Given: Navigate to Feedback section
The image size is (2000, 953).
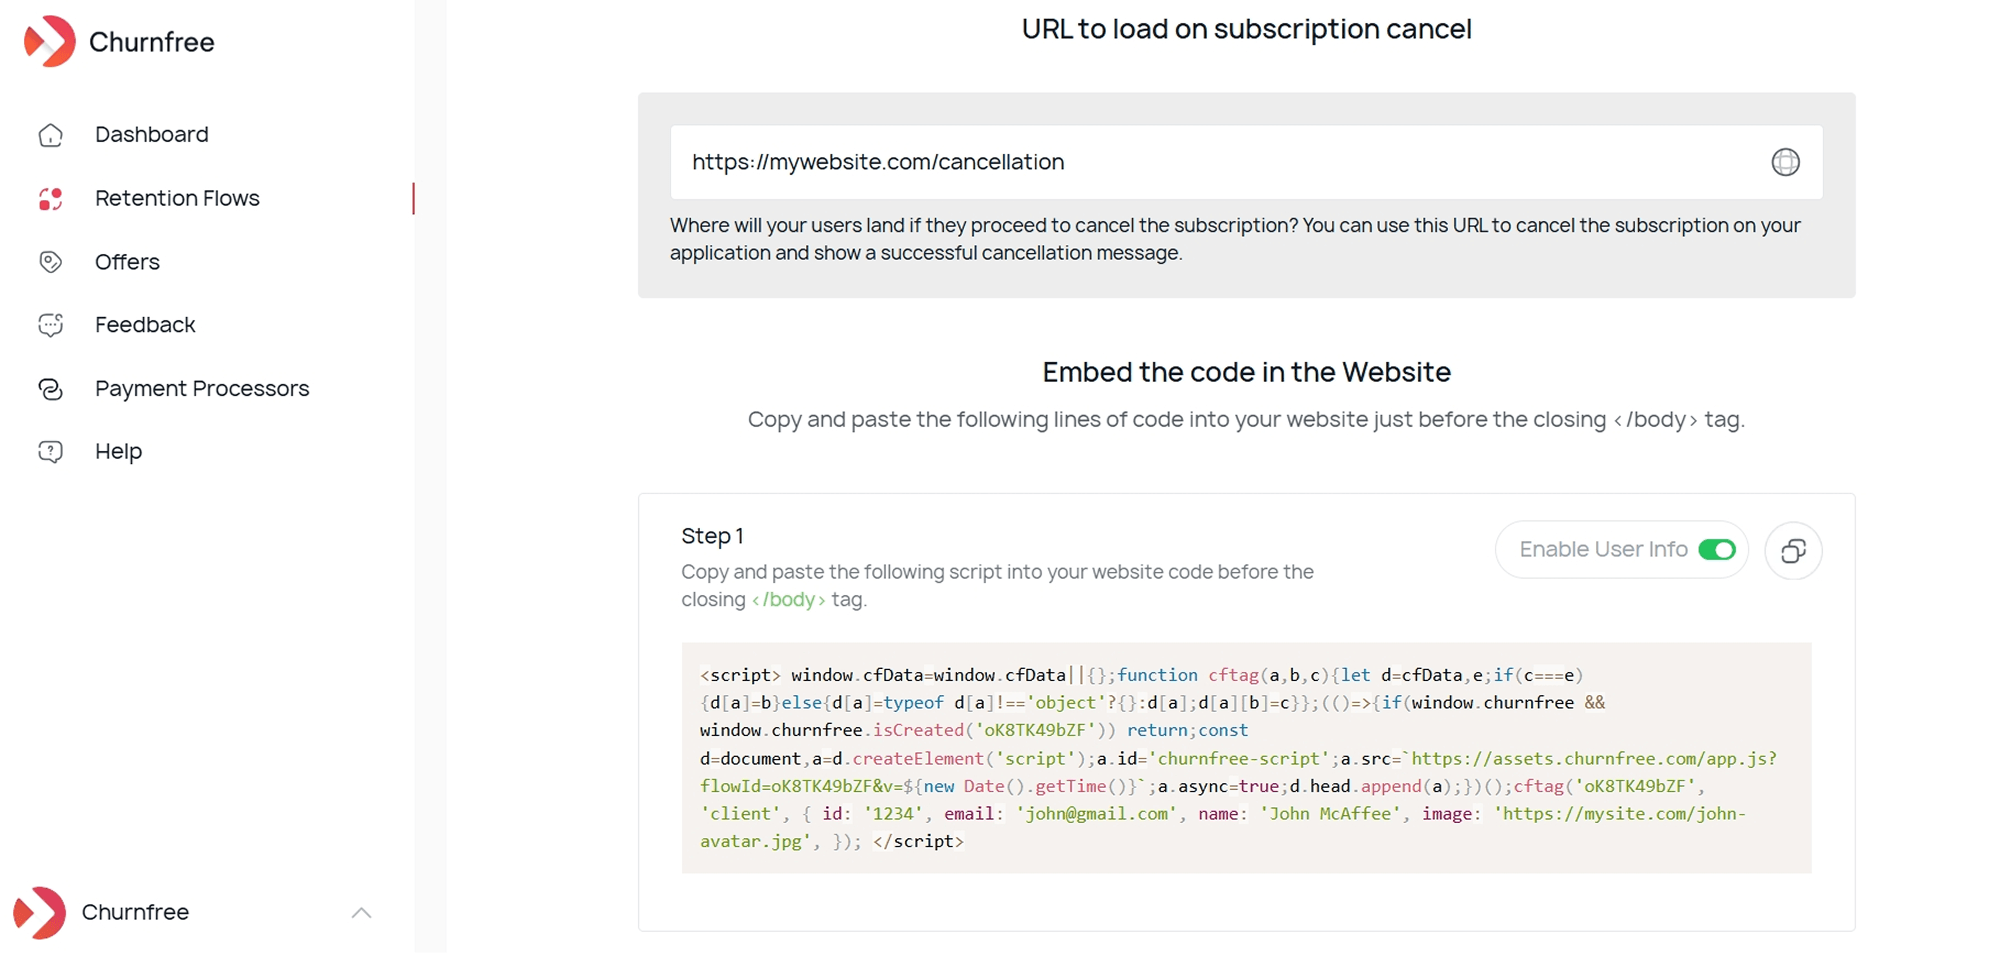Looking at the screenshot, I should point(145,325).
